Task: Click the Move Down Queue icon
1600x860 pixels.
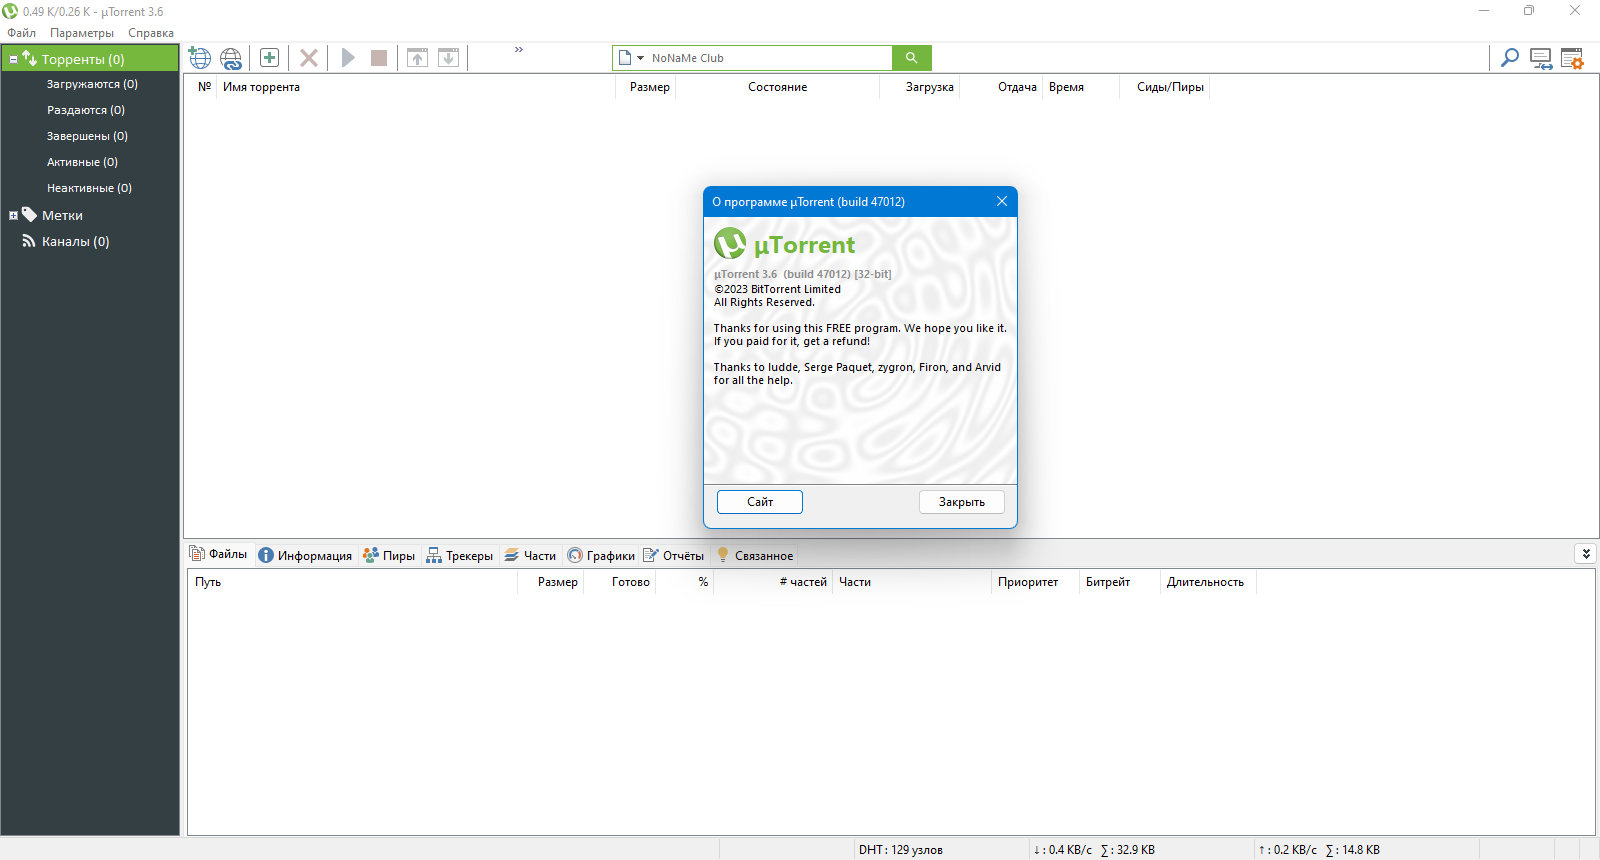Action: [x=449, y=58]
